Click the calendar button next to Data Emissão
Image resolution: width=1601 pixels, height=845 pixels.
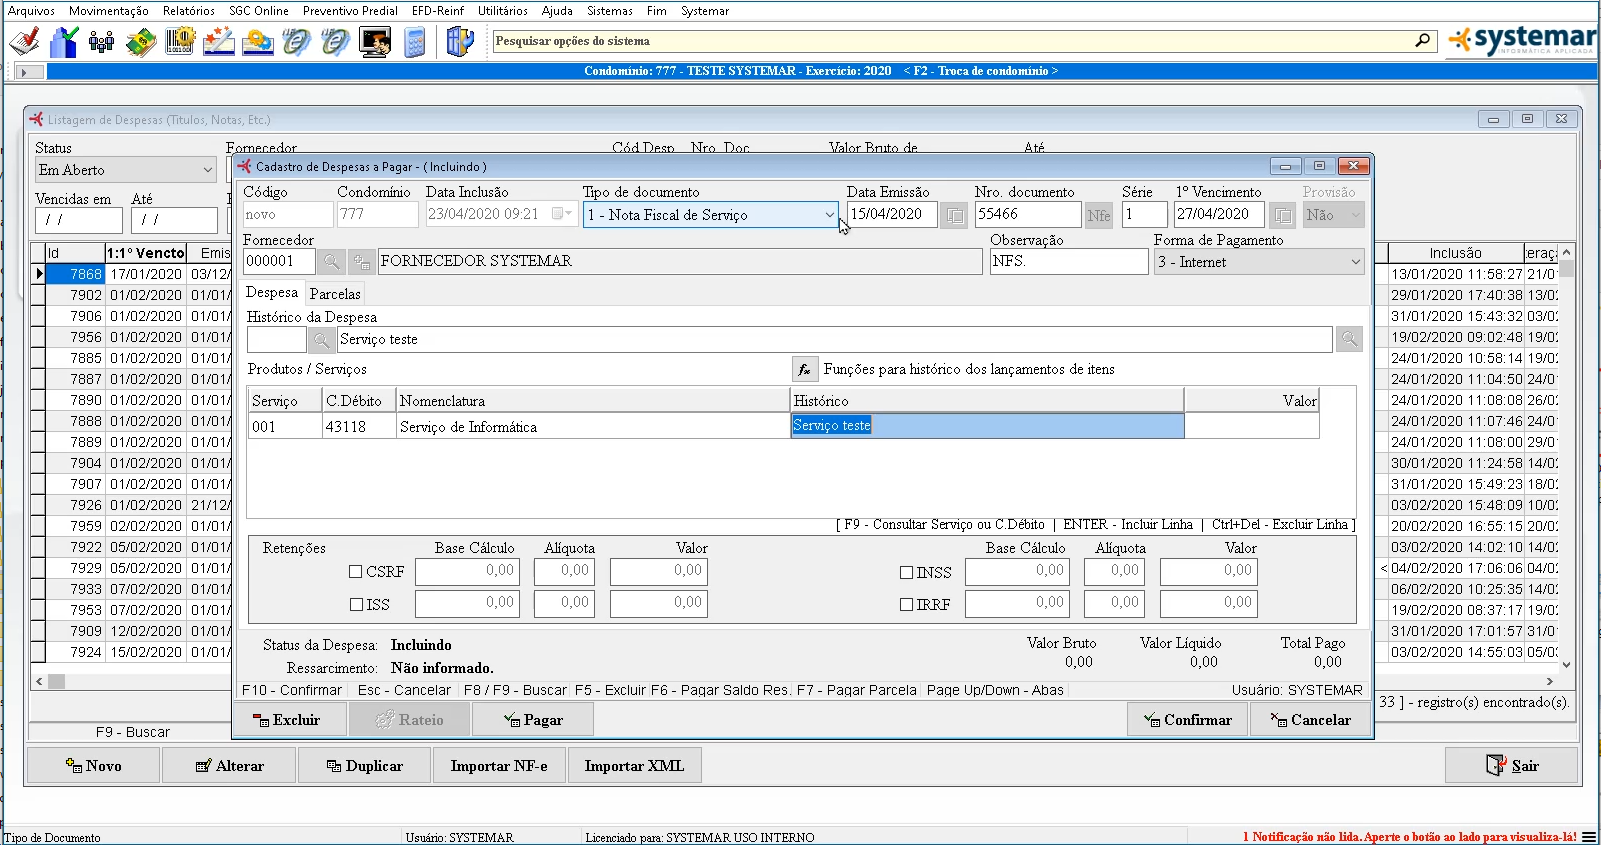(x=954, y=215)
